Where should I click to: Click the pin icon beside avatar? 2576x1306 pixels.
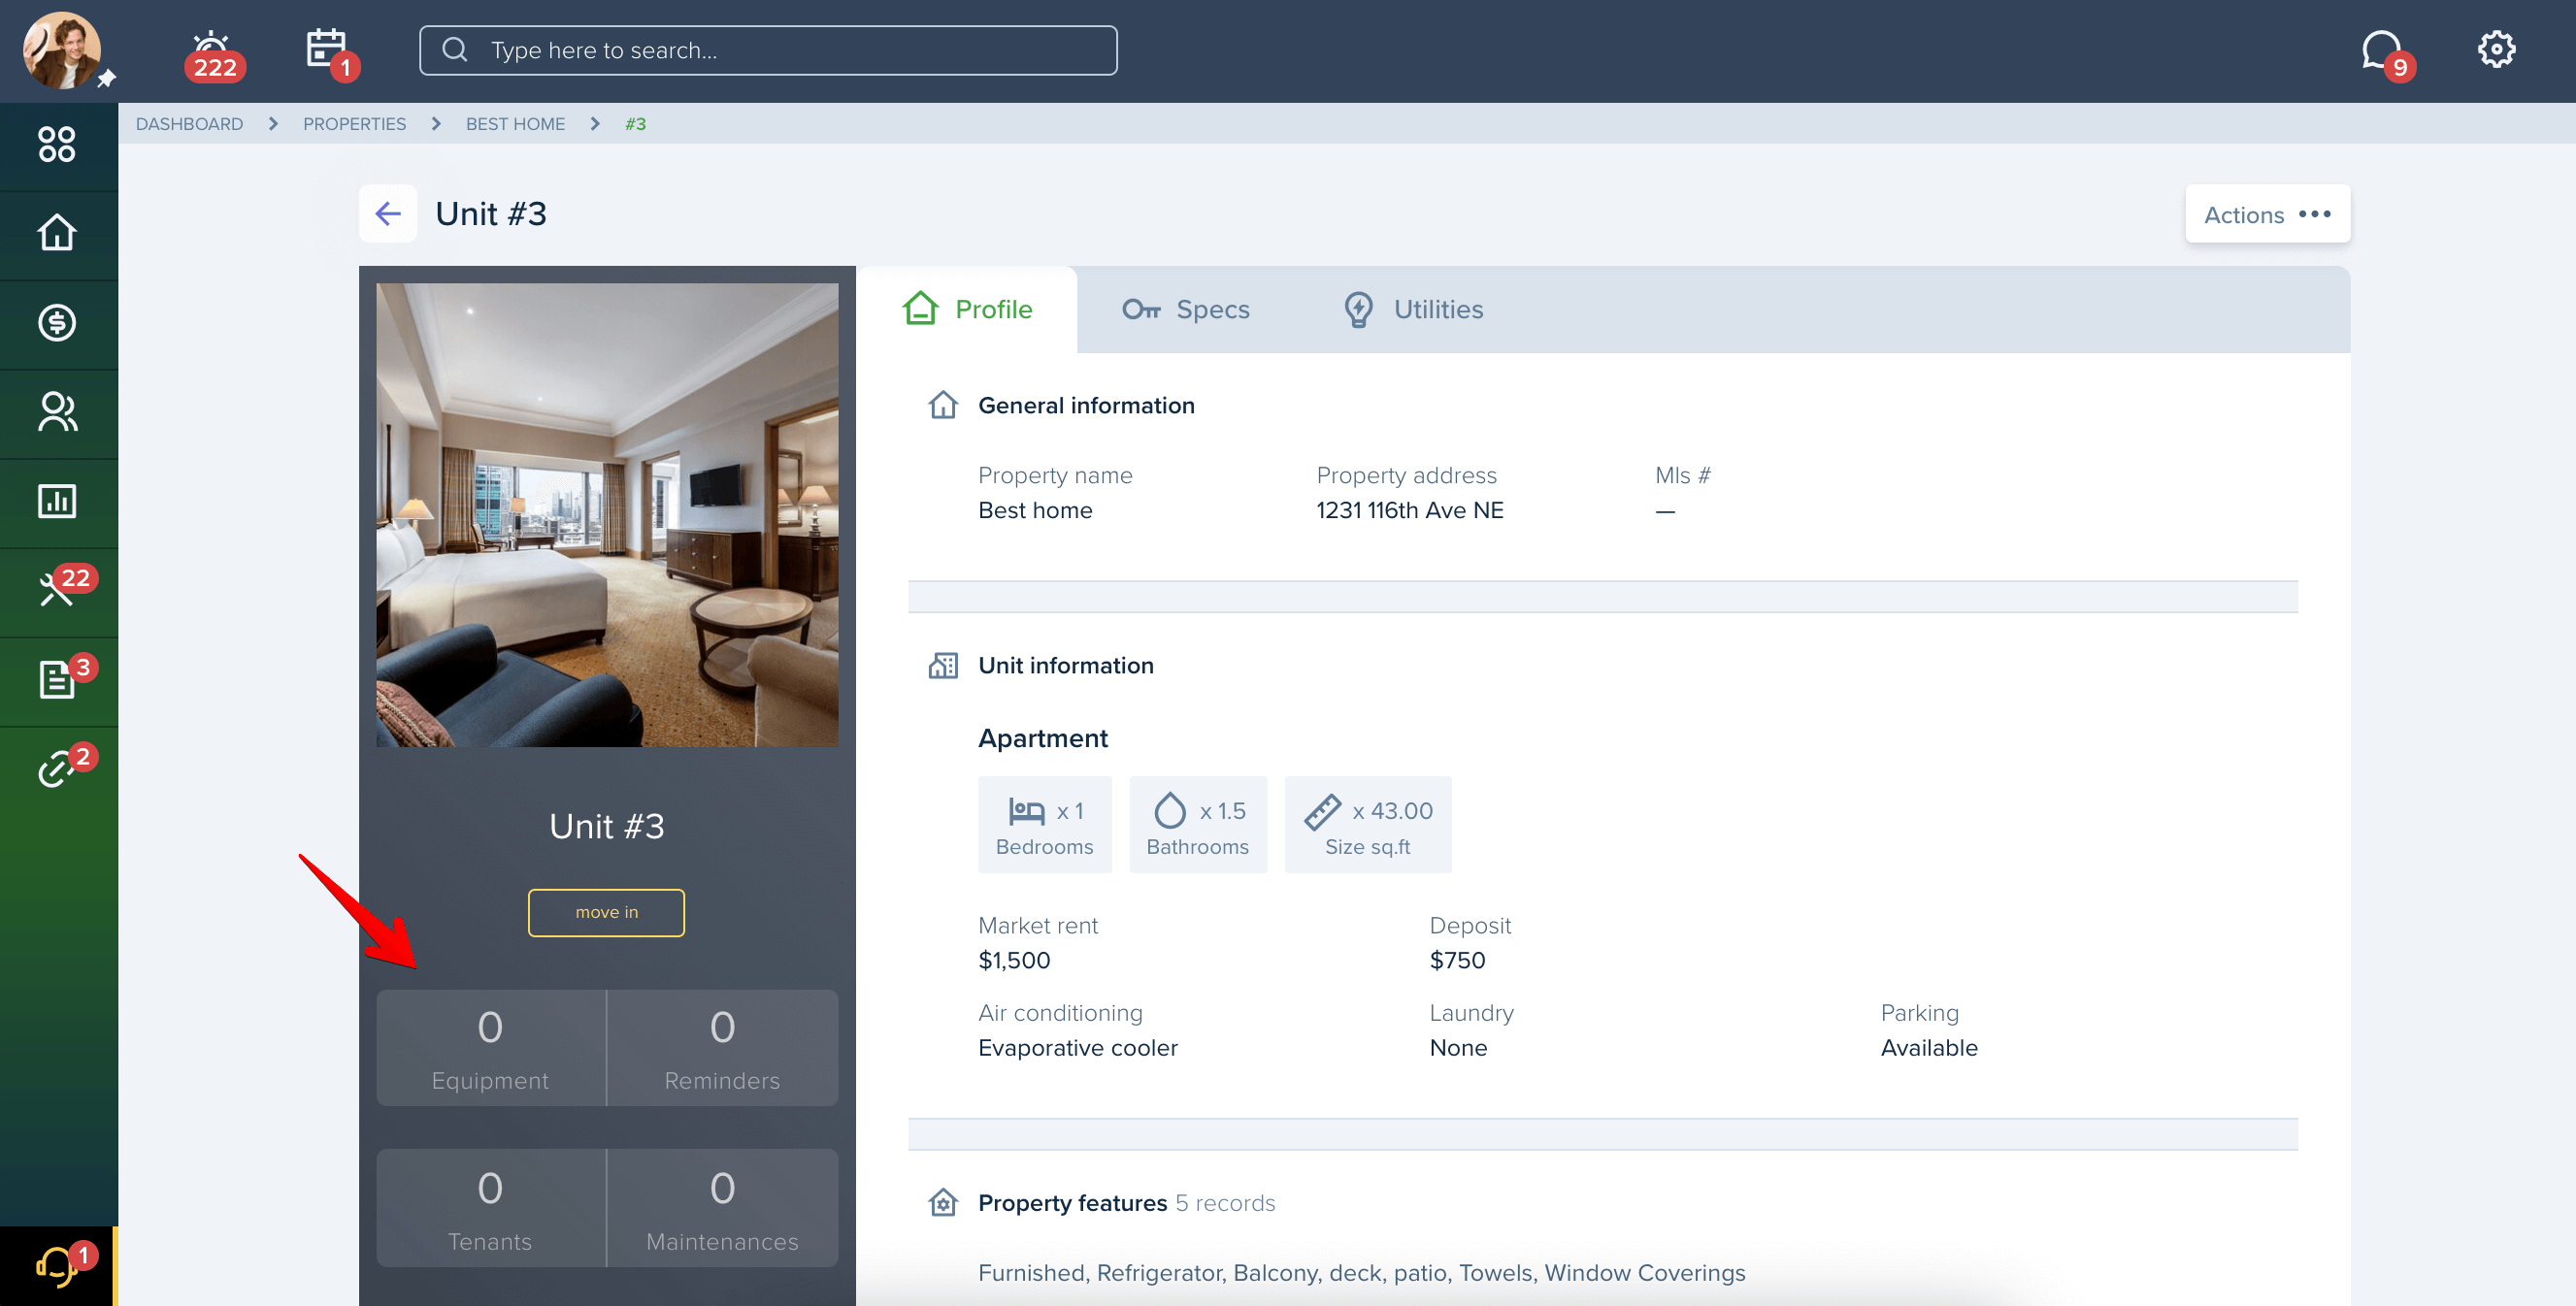click(x=107, y=78)
